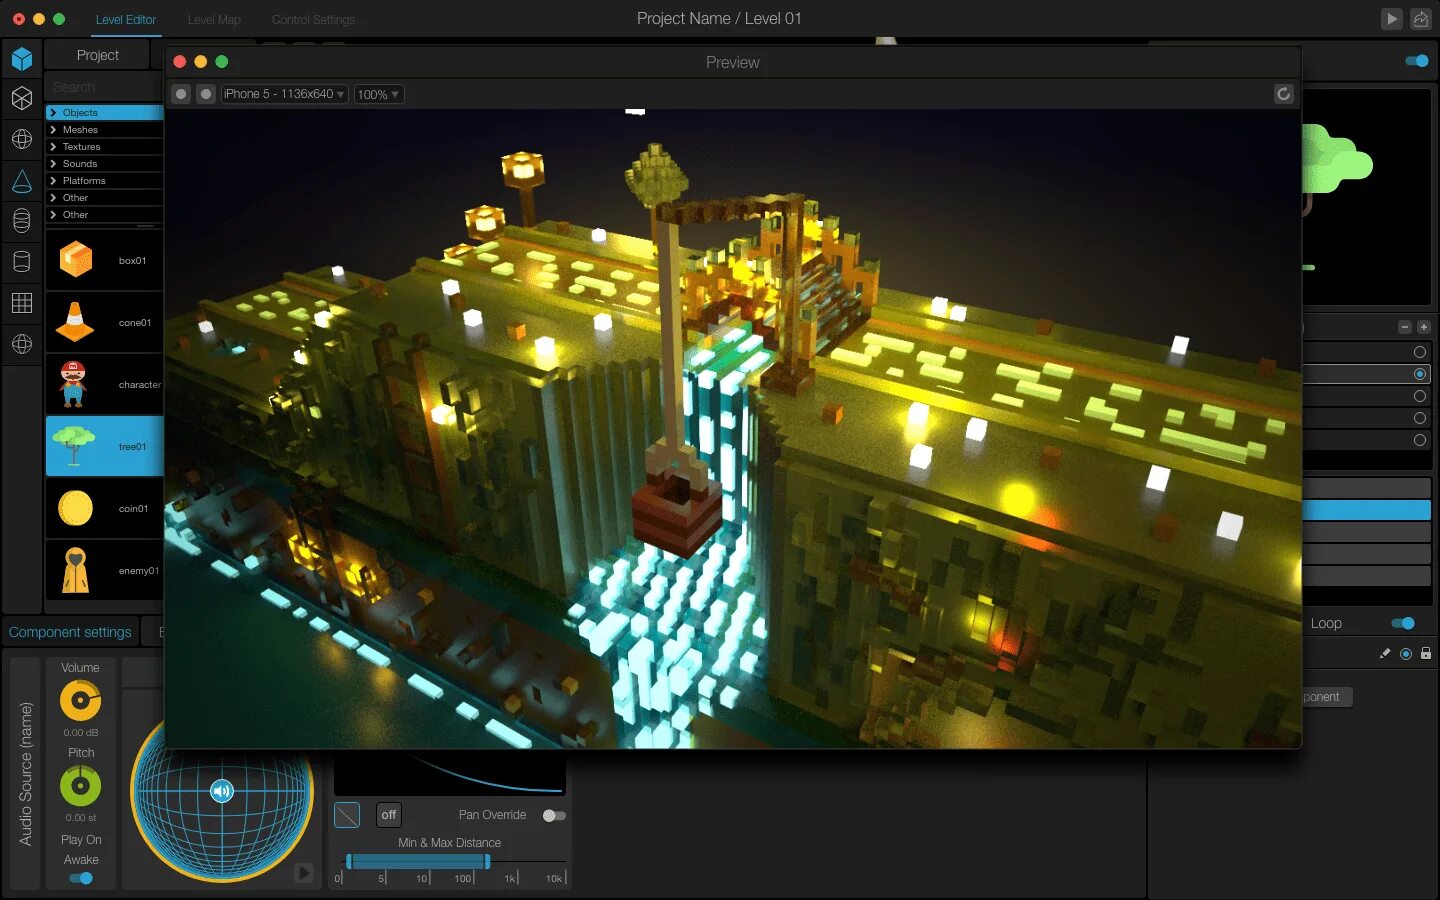Toggle the switch at top of right panel
This screenshot has width=1440, height=900.
click(1417, 61)
